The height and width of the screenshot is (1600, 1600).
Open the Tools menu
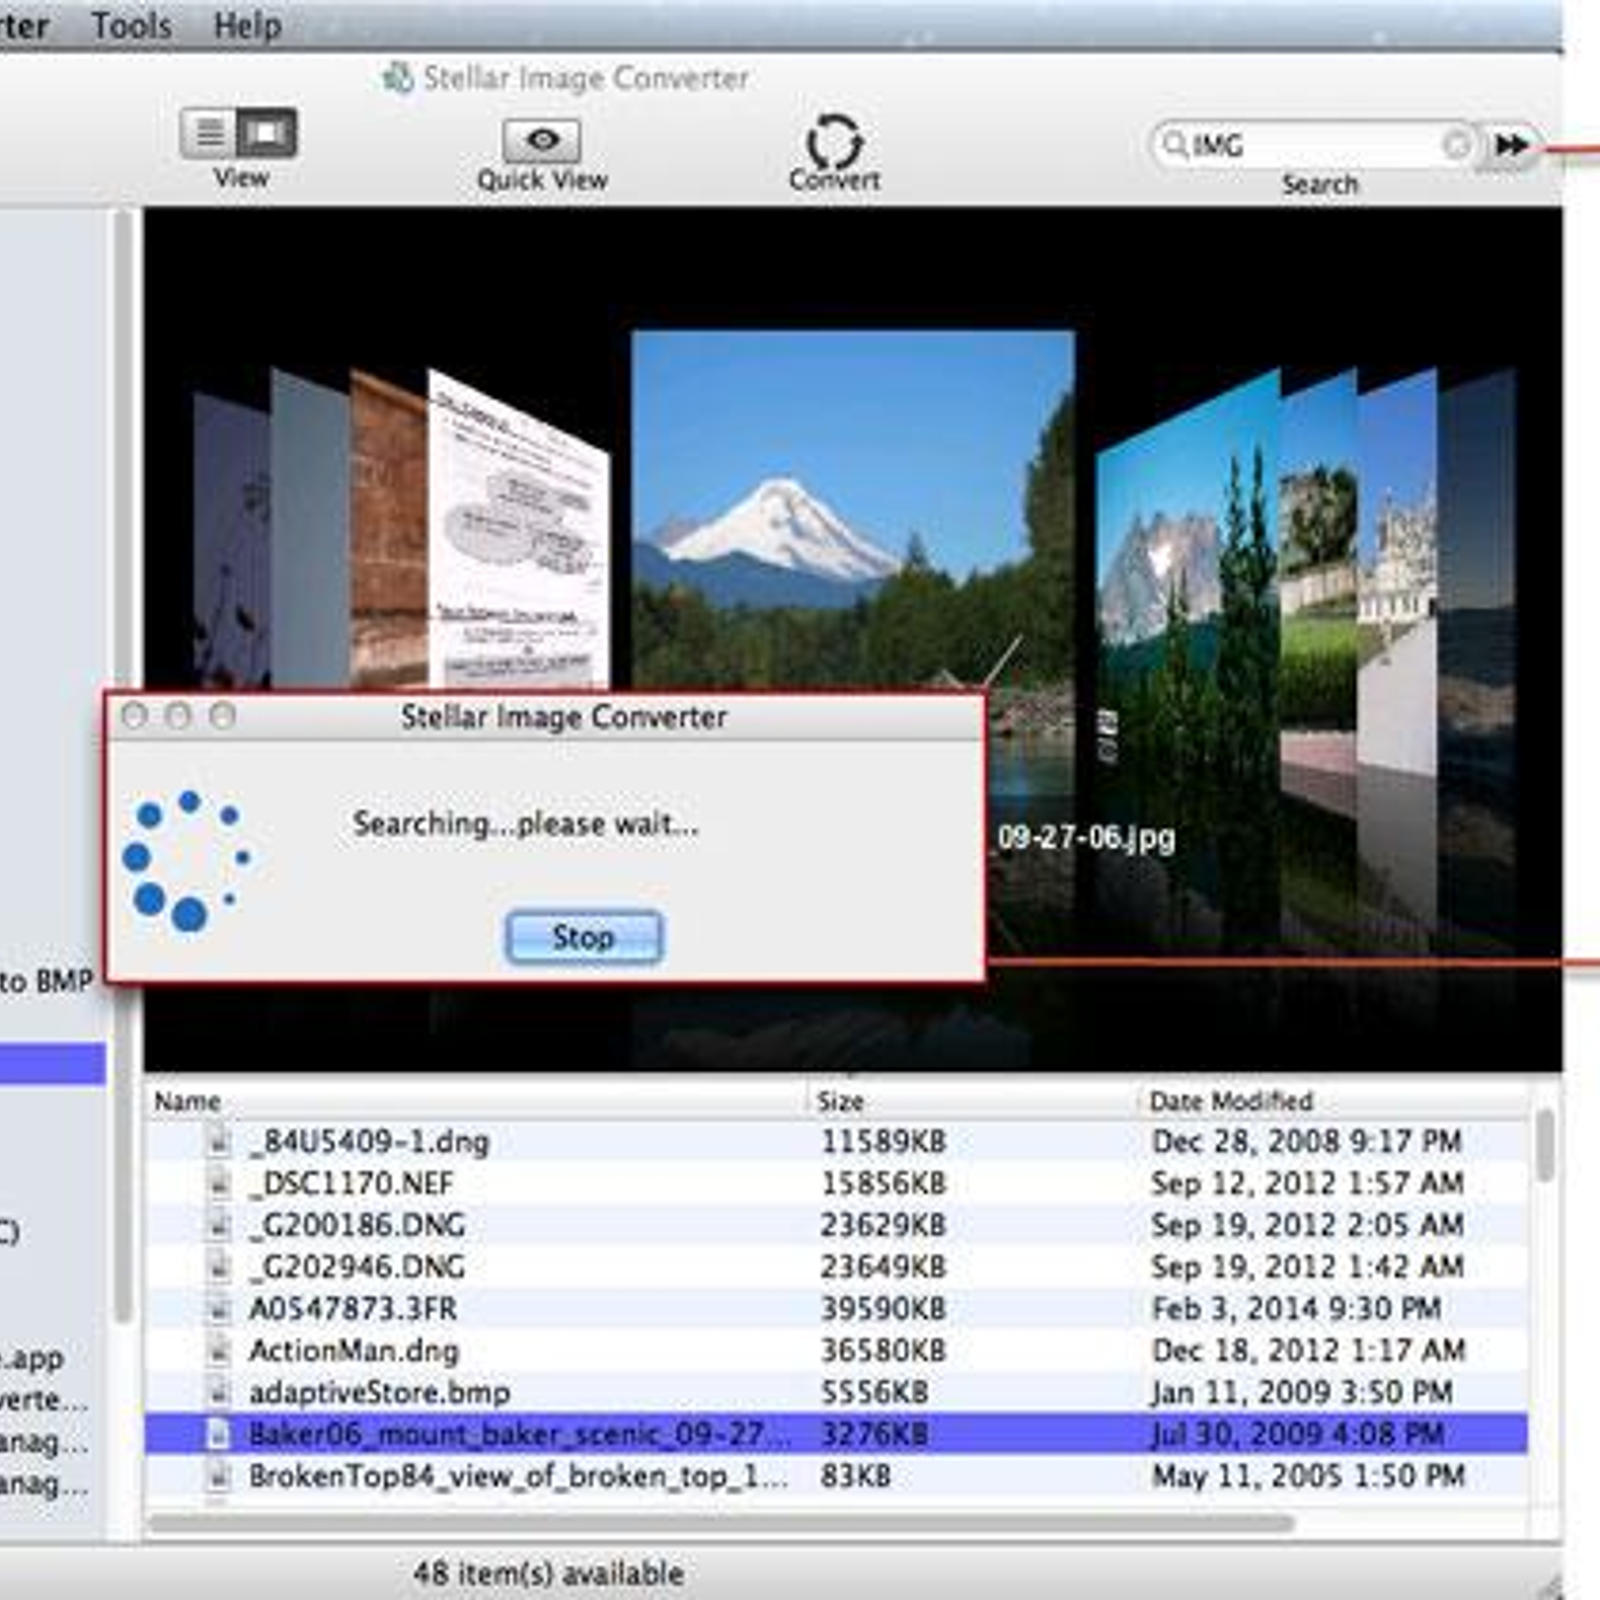(x=131, y=25)
